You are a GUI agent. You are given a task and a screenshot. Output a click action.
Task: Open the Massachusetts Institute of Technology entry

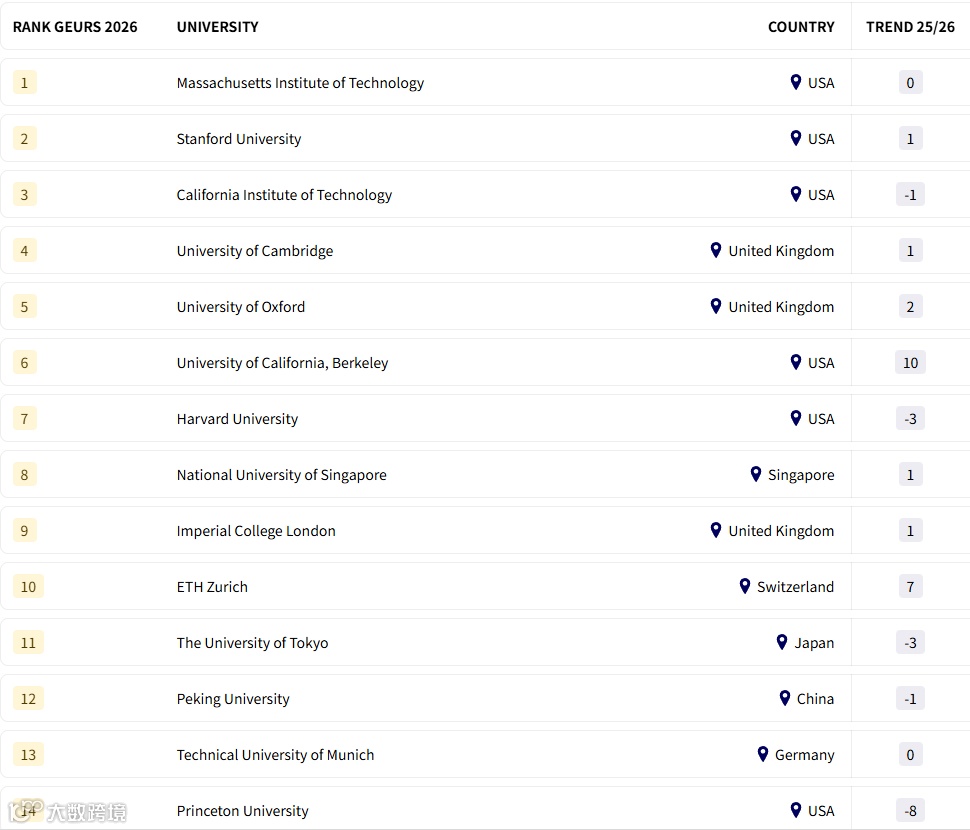[x=300, y=83]
